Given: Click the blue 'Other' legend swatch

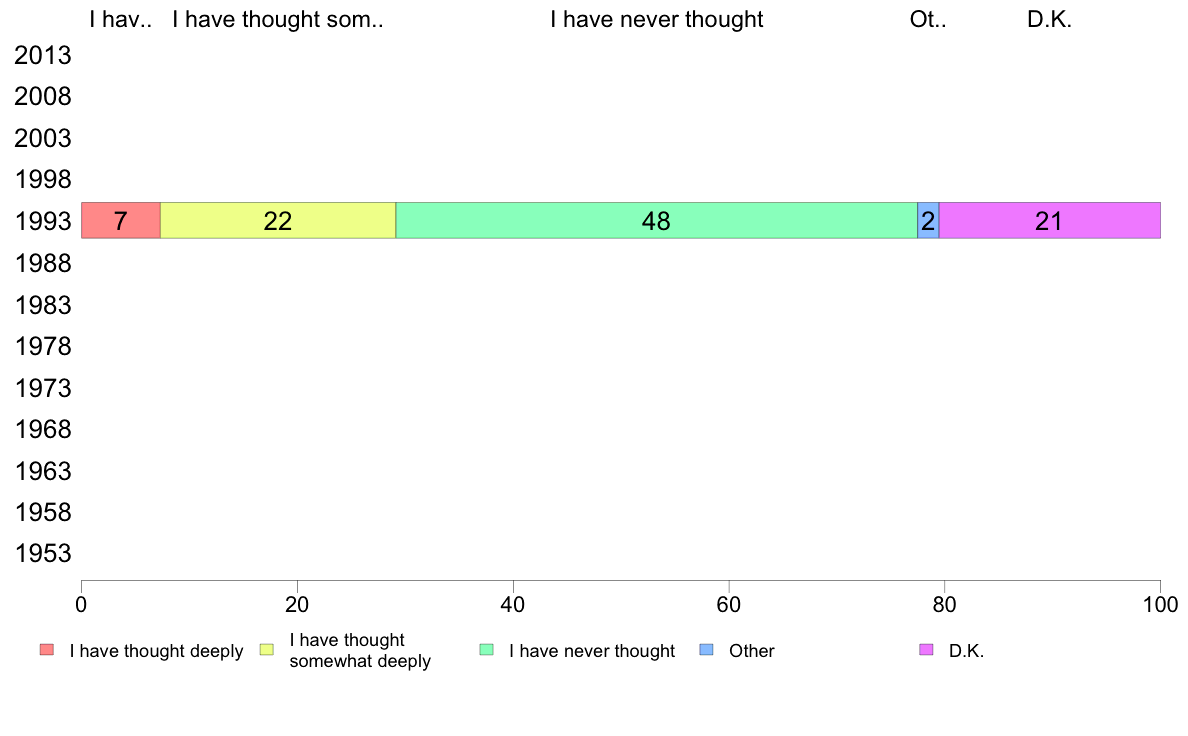Looking at the screenshot, I should click(706, 650).
